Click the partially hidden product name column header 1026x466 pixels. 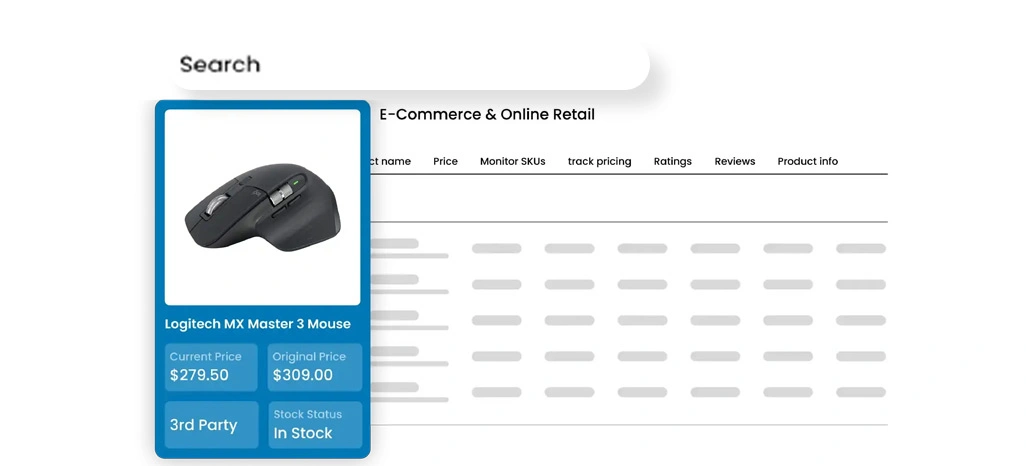click(x=391, y=161)
